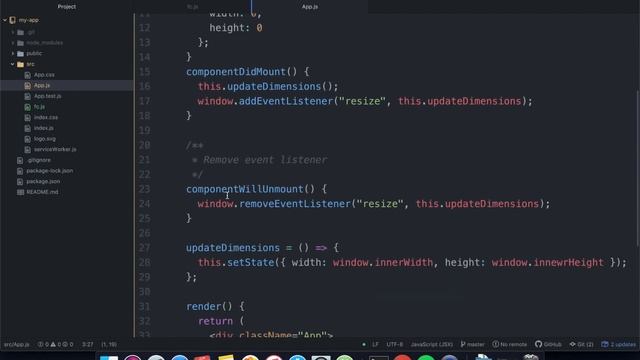The width and height of the screenshot is (640, 360).
Task: Change LF line ending setting
Action: click(x=375, y=344)
